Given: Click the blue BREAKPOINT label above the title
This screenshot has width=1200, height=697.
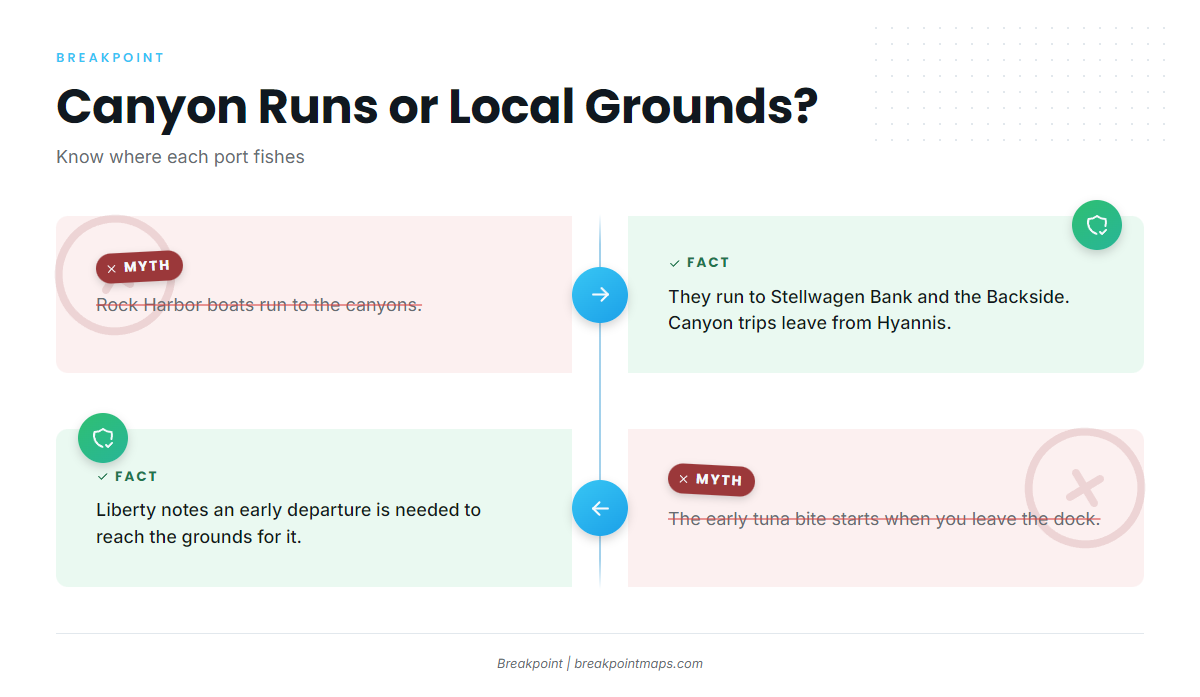Looking at the screenshot, I should click(110, 58).
